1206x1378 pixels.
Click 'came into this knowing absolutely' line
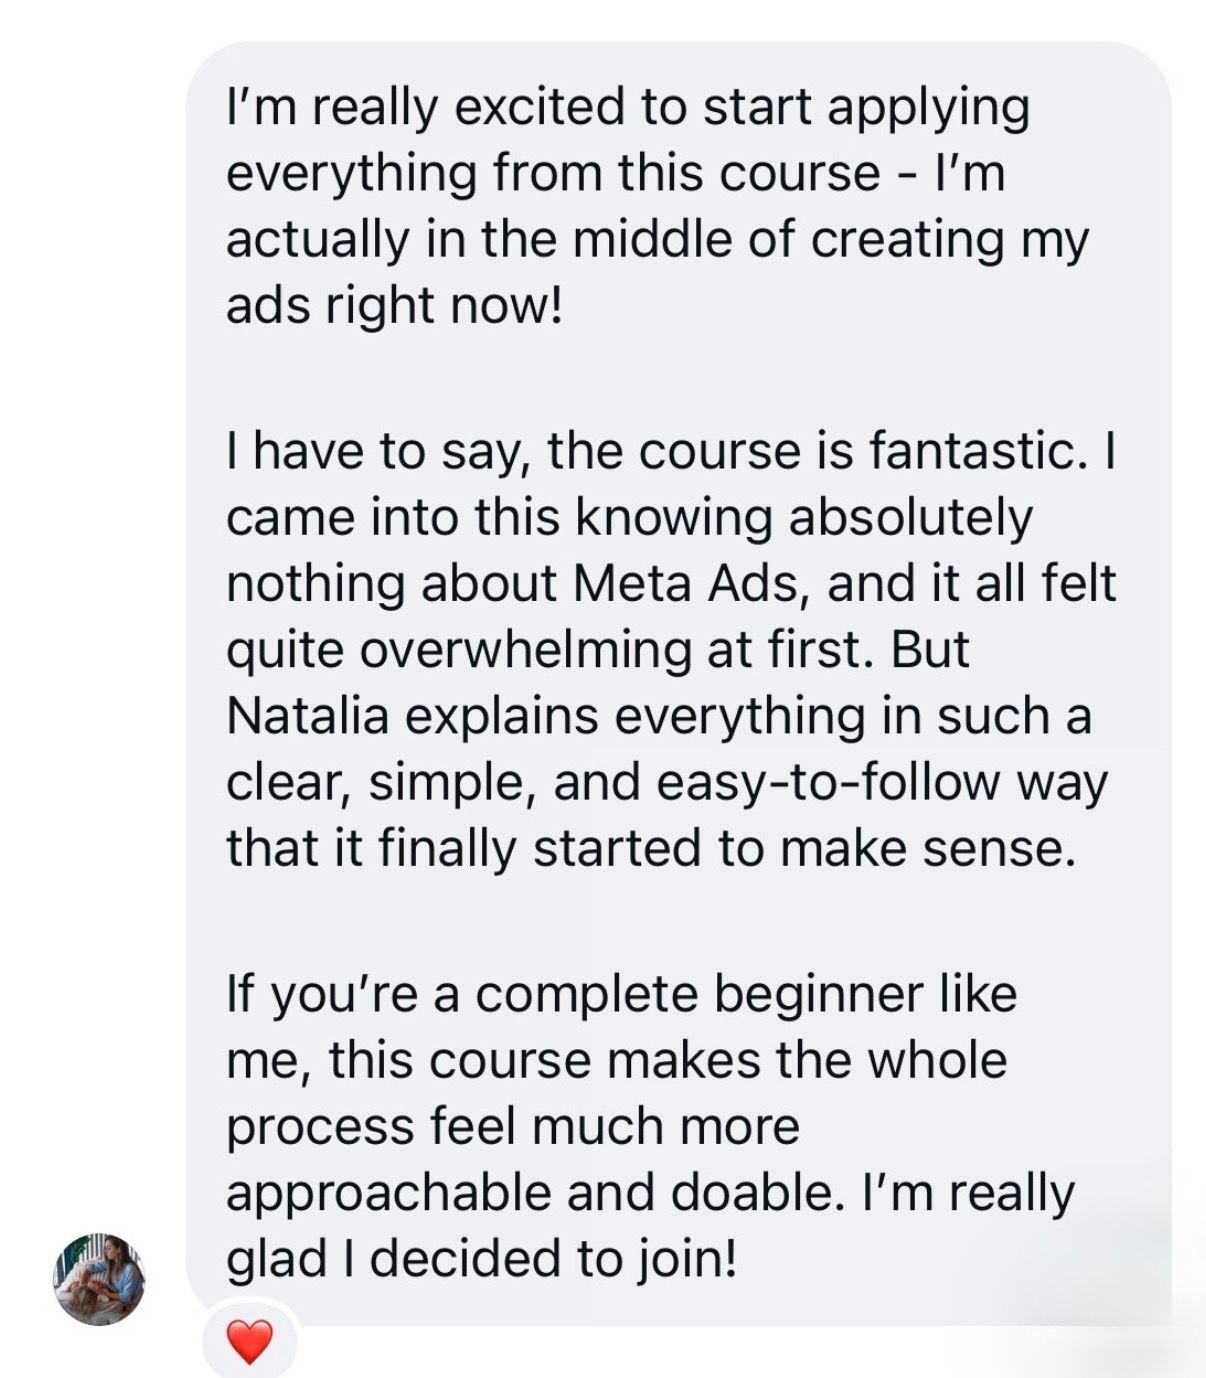click(629, 518)
